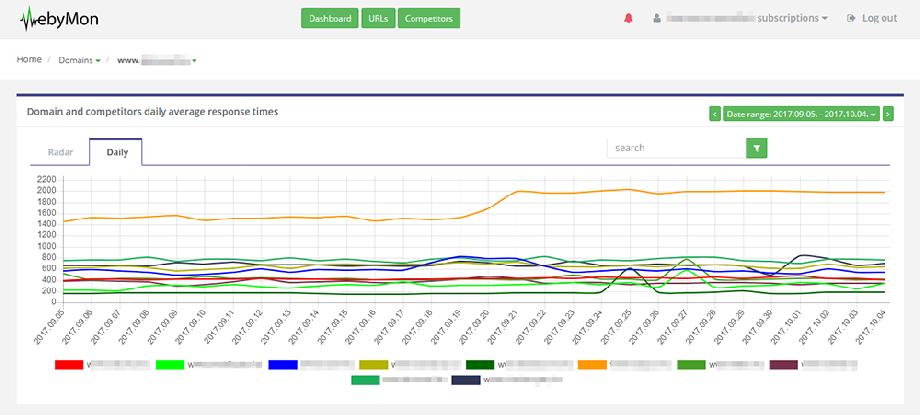Click the WebyMon logo
This screenshot has height=415, width=920.
58,19
